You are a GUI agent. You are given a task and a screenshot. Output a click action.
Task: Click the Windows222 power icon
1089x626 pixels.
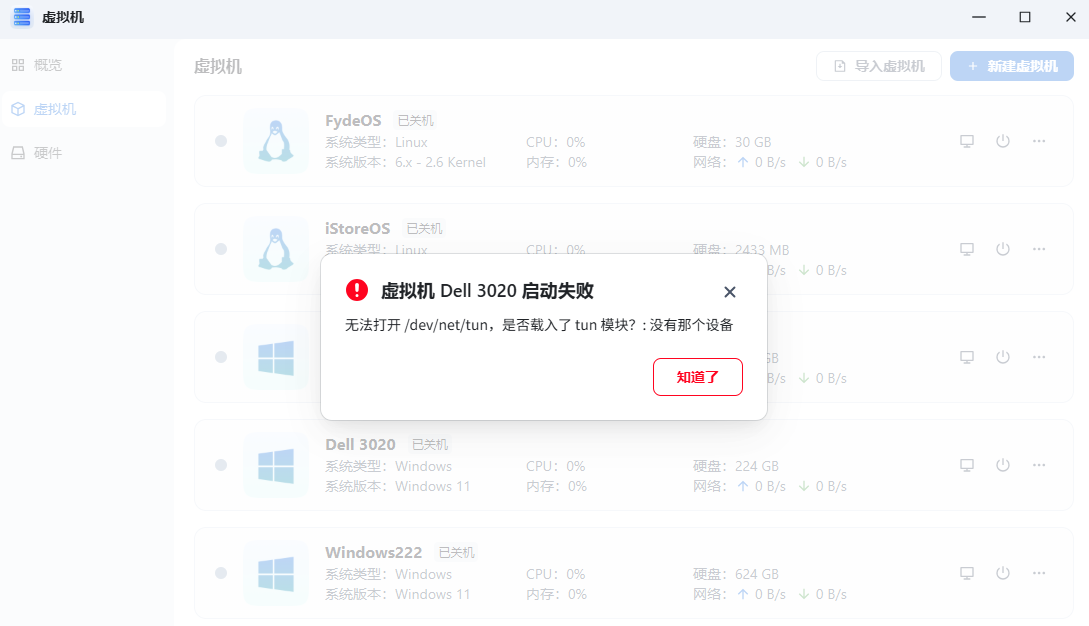pyautogui.click(x=1003, y=573)
